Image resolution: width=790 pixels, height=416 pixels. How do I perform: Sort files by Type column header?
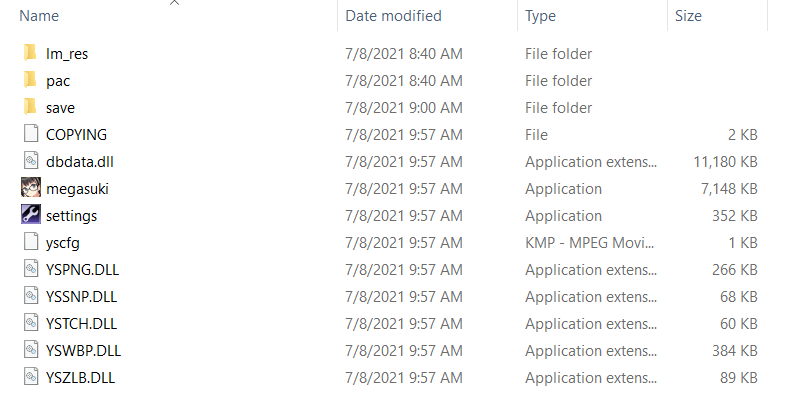(x=541, y=16)
